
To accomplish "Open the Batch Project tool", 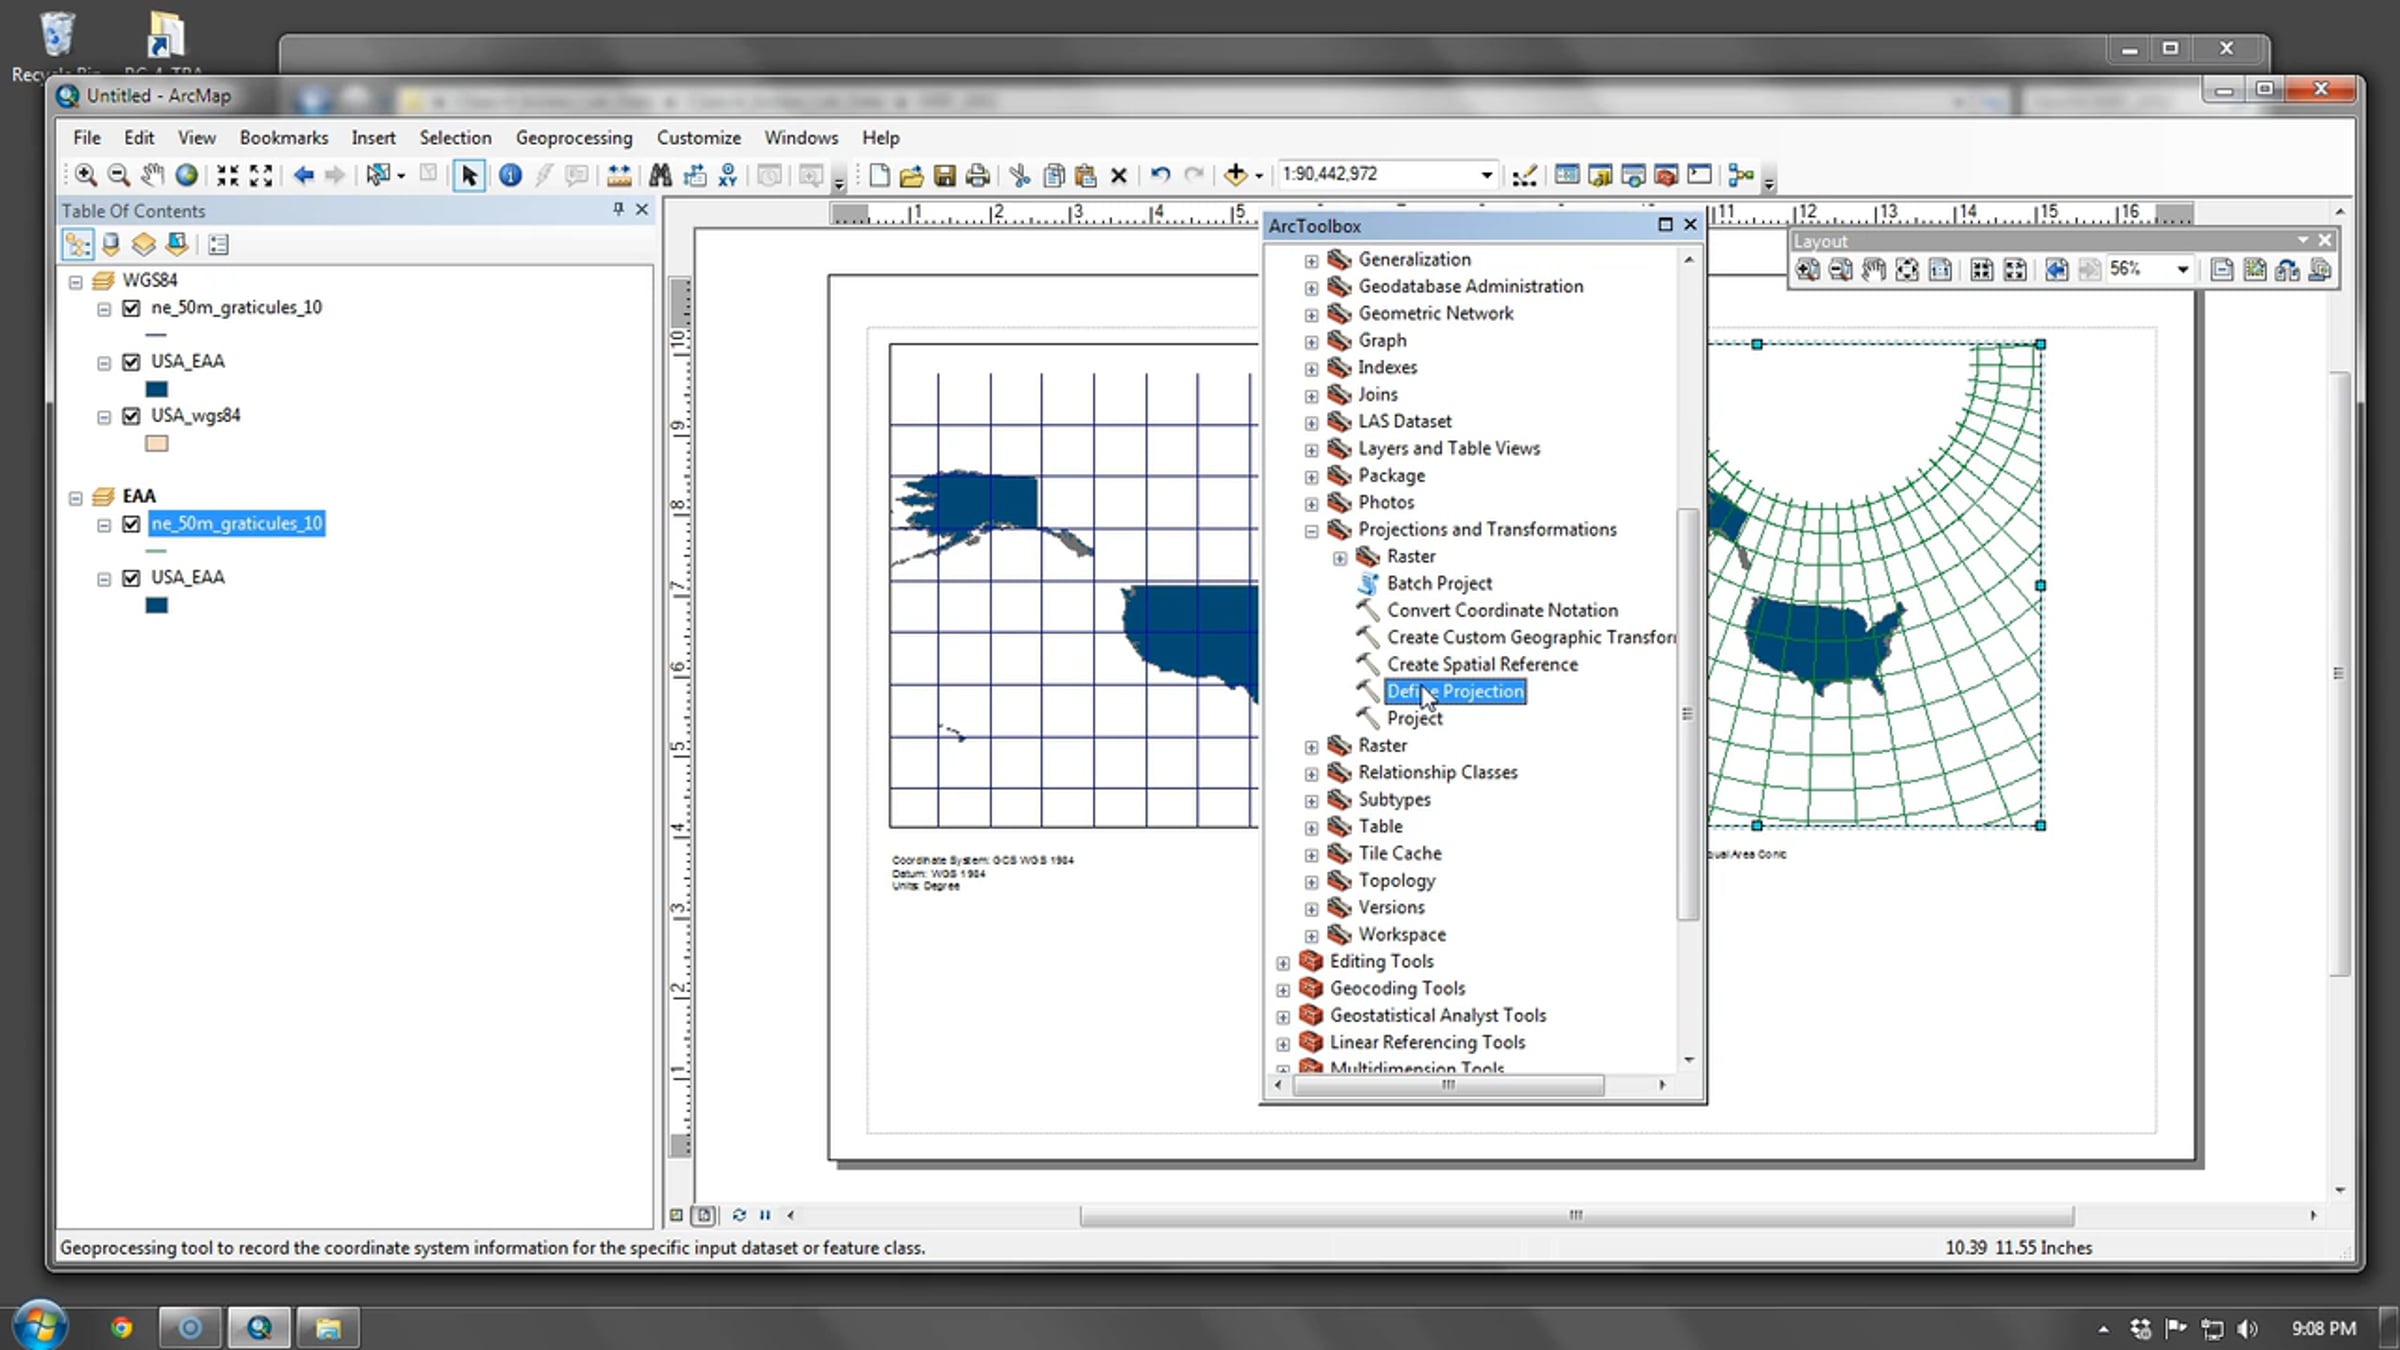I will tap(1438, 584).
